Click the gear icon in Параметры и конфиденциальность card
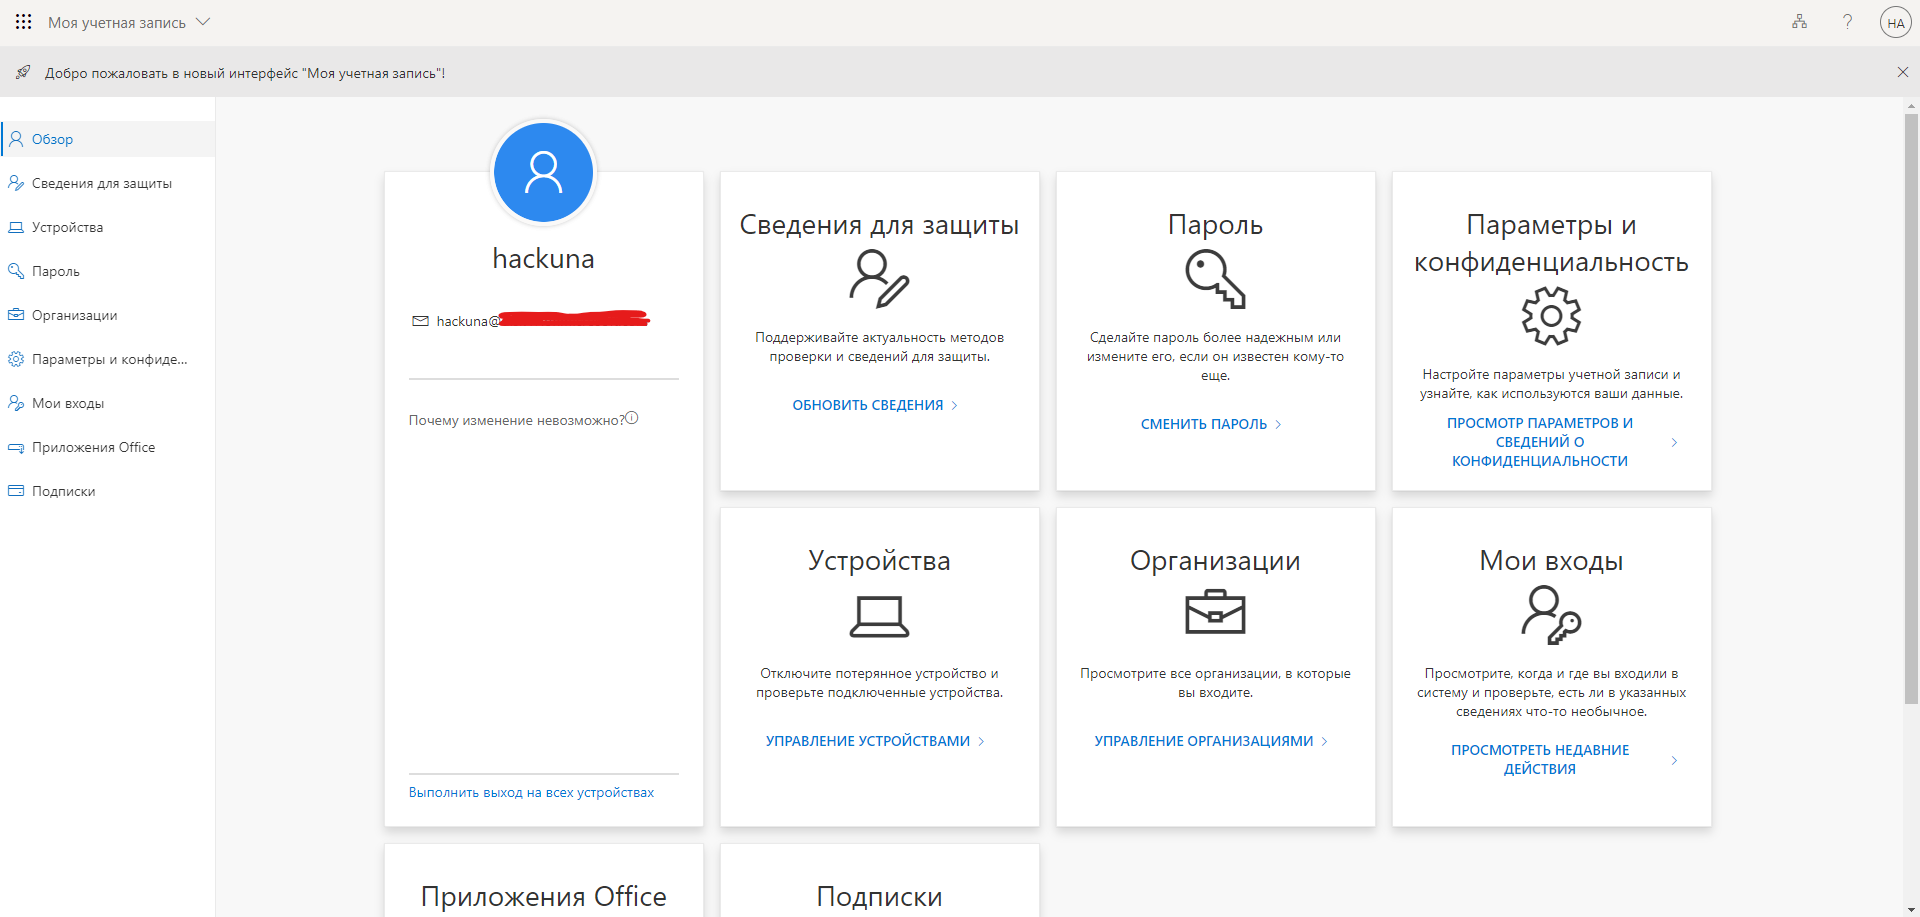The width and height of the screenshot is (1920, 917). point(1551,316)
